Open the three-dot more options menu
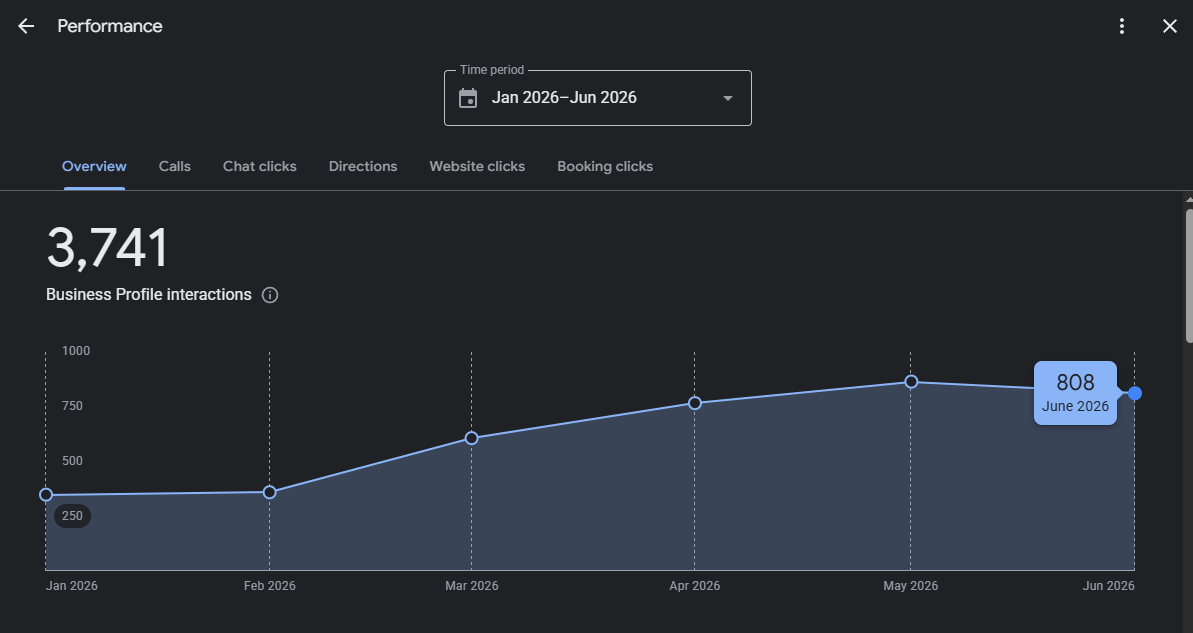This screenshot has height=633, width=1193. pyautogui.click(x=1121, y=26)
